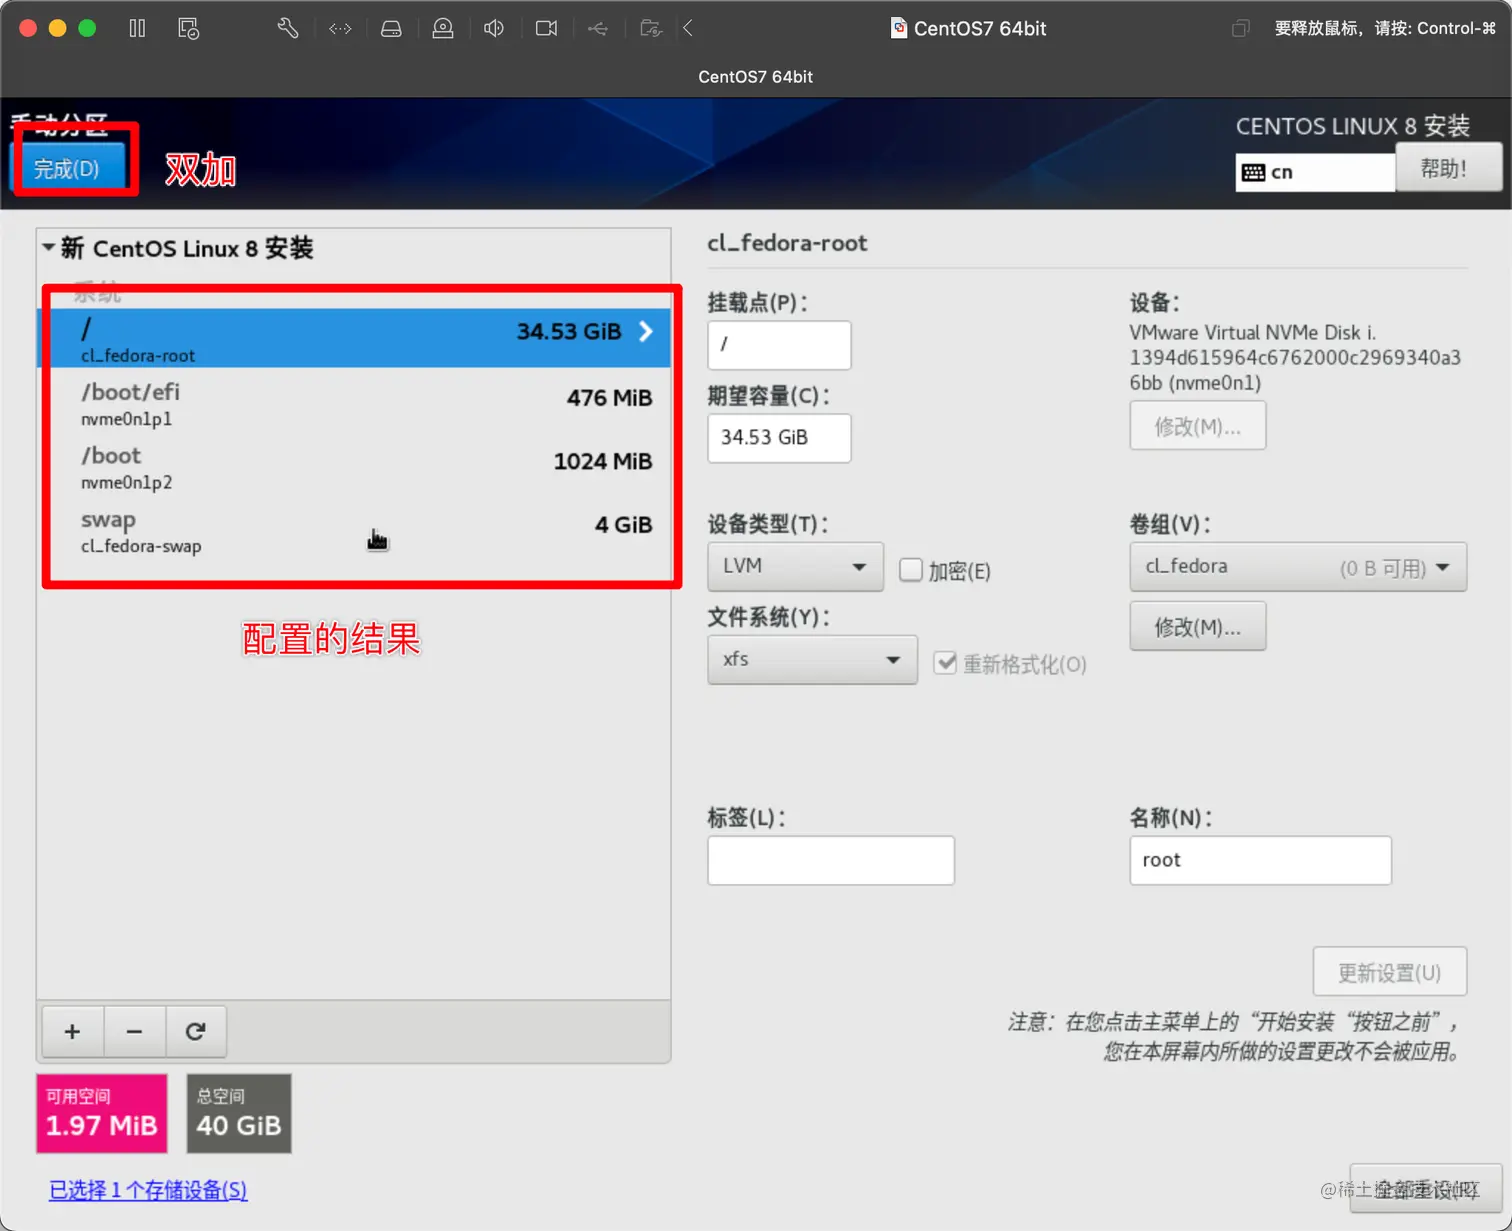The height and width of the screenshot is (1231, 1512).
Task: Click the VMware Virtual NVMe Disk device text
Action: [x=1296, y=357]
